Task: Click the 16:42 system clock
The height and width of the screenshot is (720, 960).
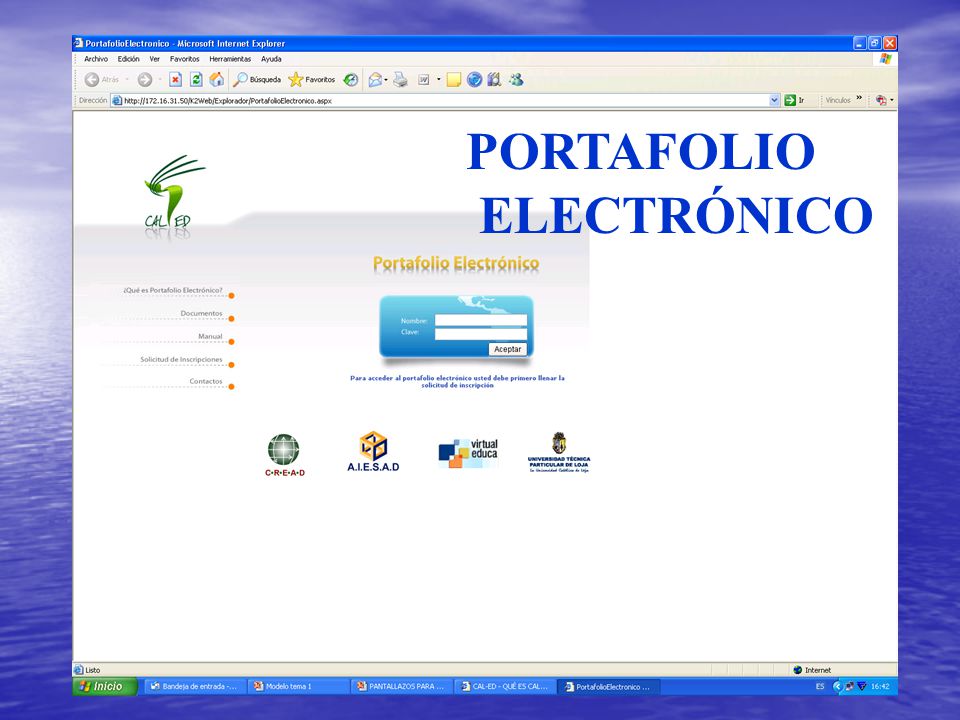Action: [880, 686]
